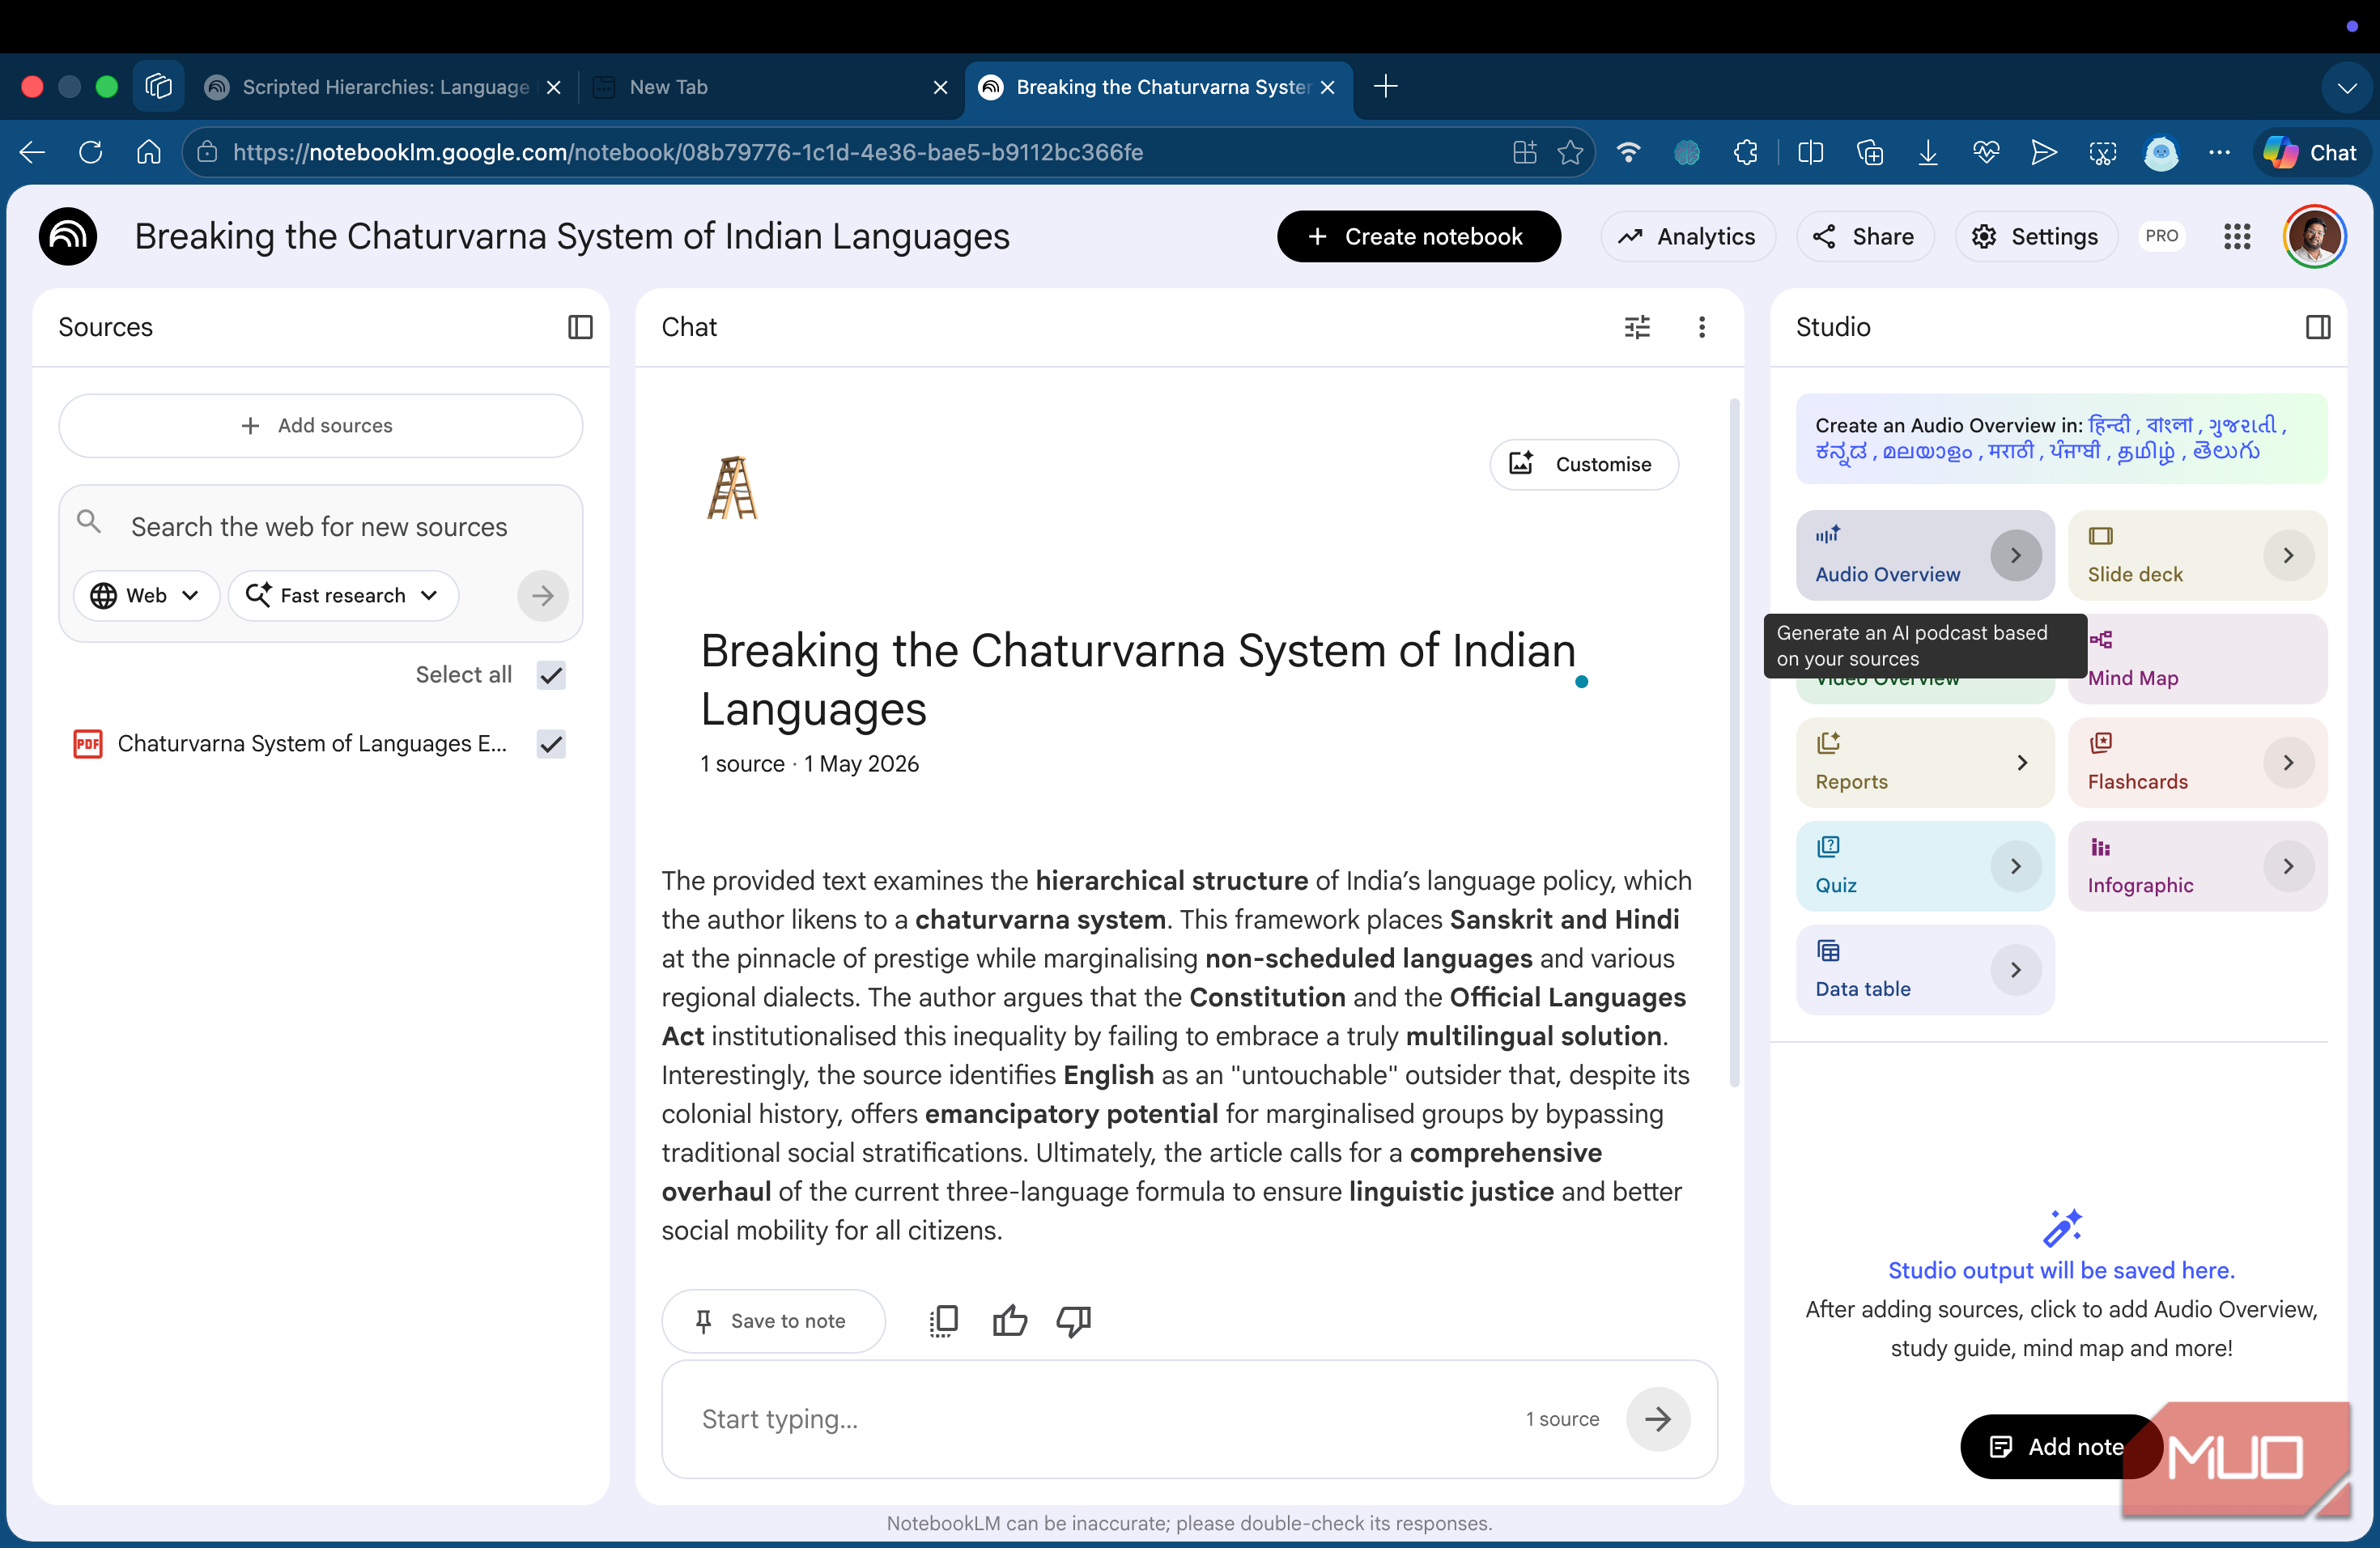
Task: Click Add sources button
Action: point(320,426)
